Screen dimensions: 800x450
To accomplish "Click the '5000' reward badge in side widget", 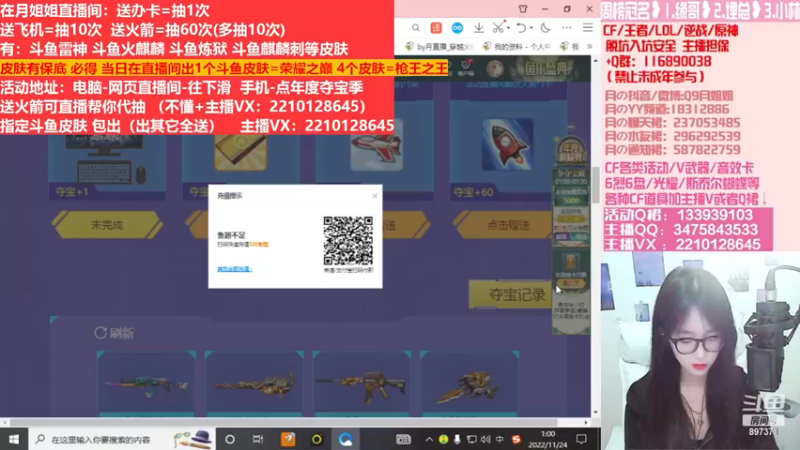I will [571, 201].
